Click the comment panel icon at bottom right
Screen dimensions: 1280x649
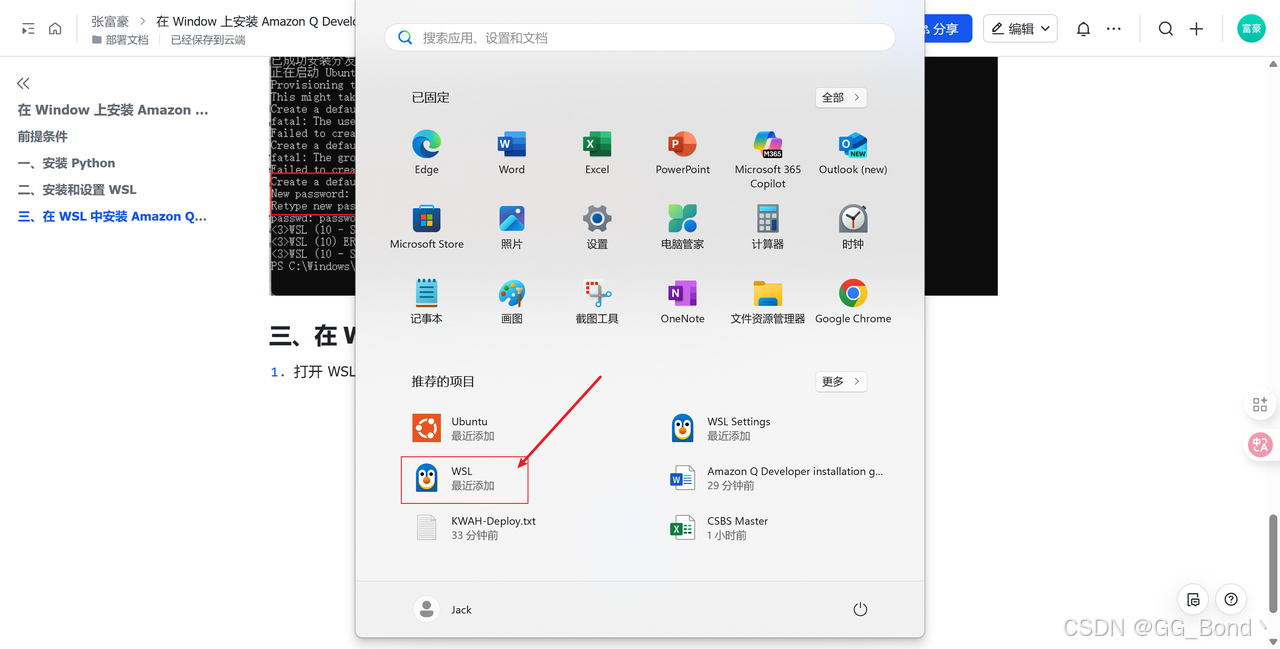pos(1193,600)
